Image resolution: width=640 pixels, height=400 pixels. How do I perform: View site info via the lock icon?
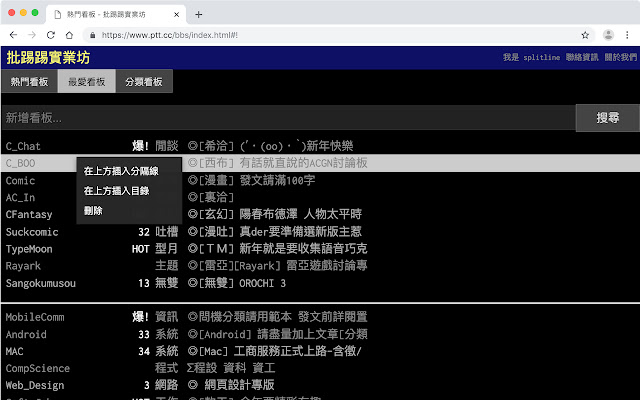[93, 36]
